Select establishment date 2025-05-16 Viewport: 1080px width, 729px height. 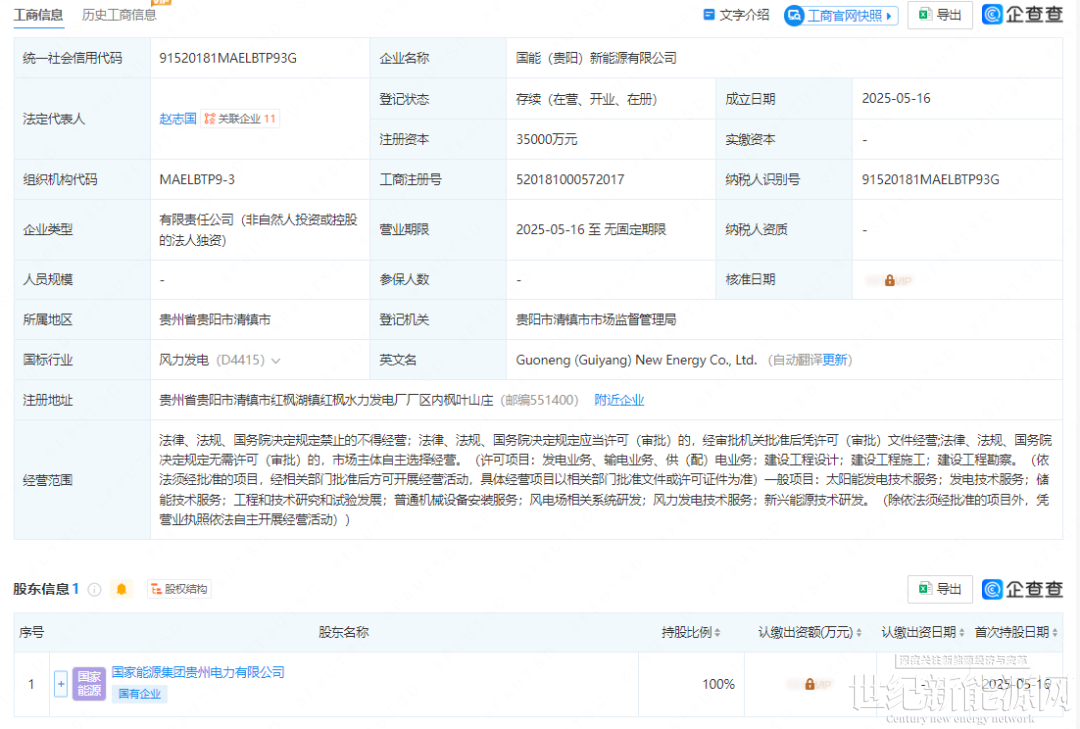(x=895, y=99)
